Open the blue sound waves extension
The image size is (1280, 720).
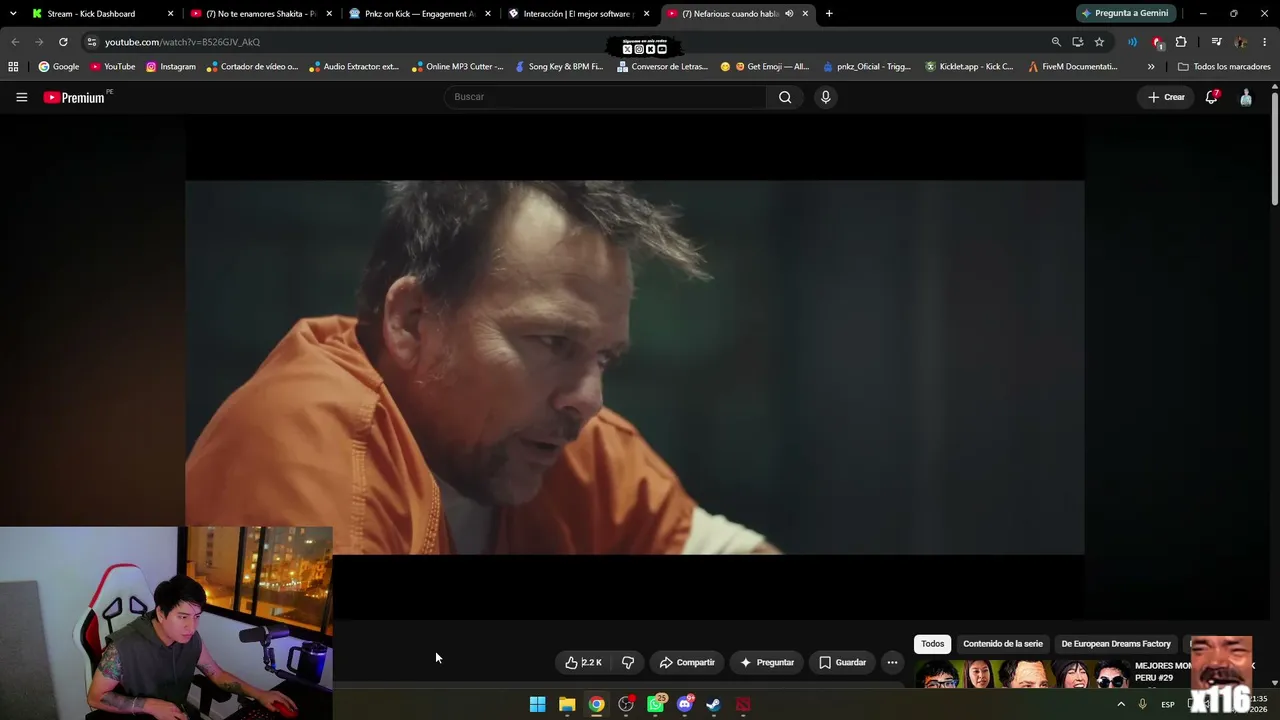[1132, 42]
